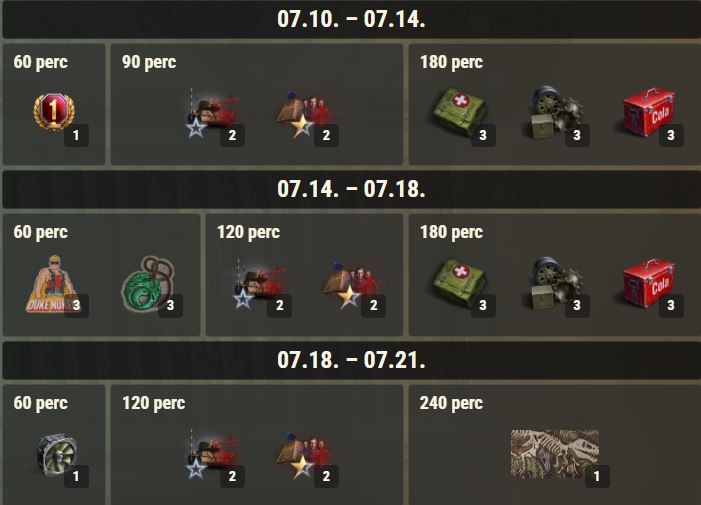Select the ventilation fan equipment icon
This screenshot has height=505, width=701.
57,454
